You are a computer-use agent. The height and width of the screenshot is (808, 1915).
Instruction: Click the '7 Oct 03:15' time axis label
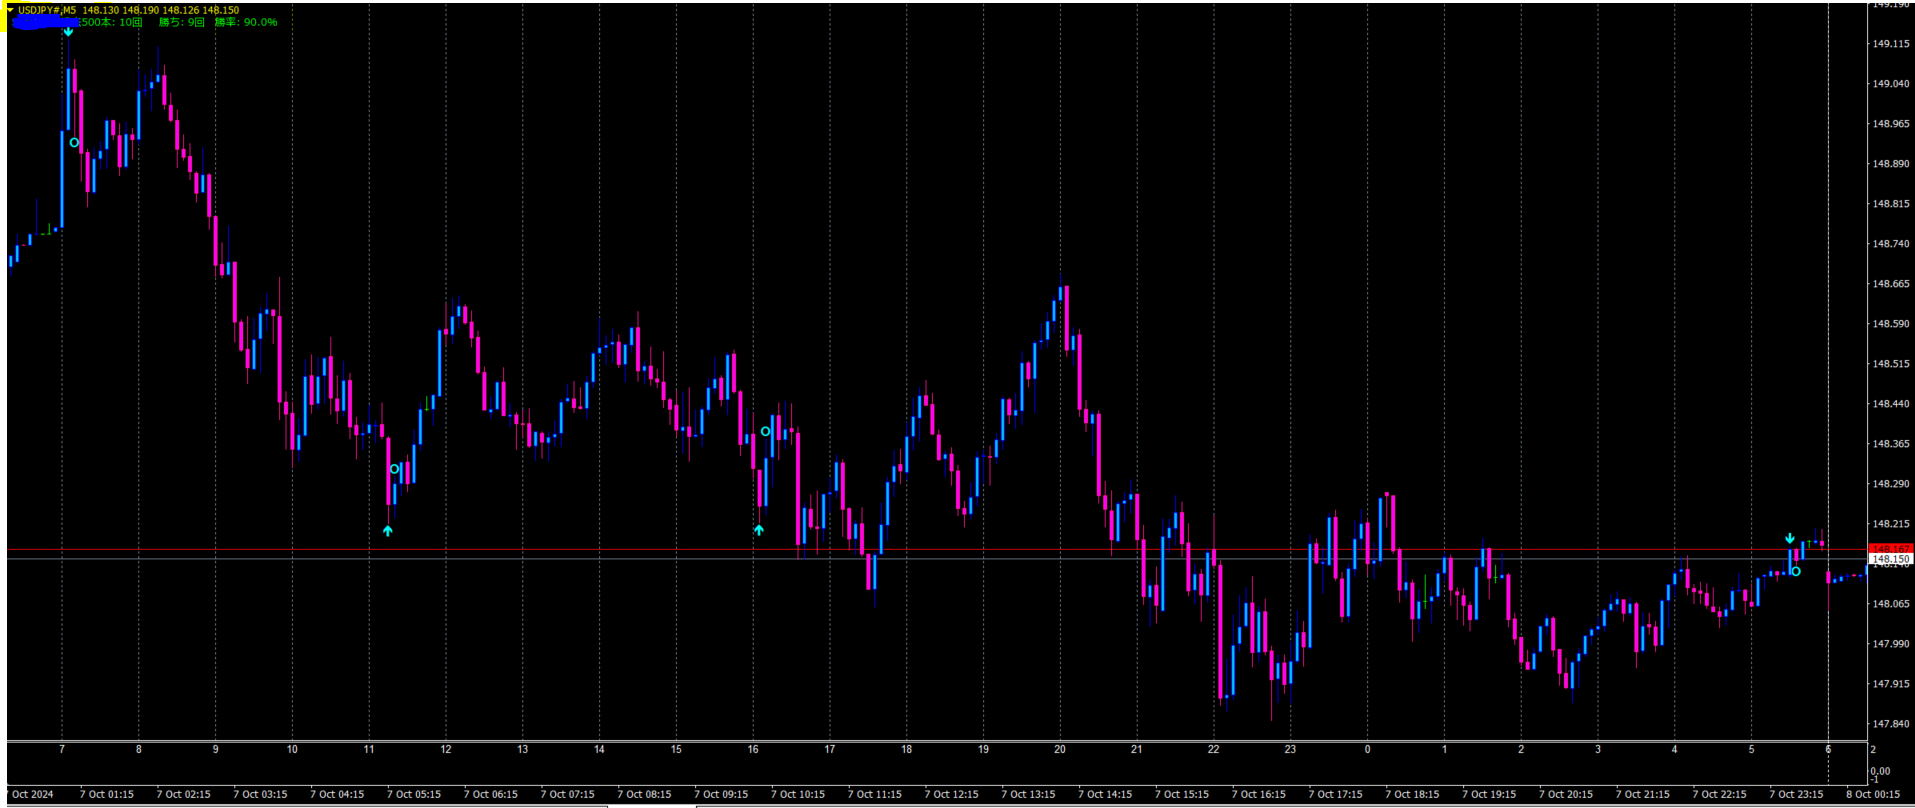click(x=260, y=795)
